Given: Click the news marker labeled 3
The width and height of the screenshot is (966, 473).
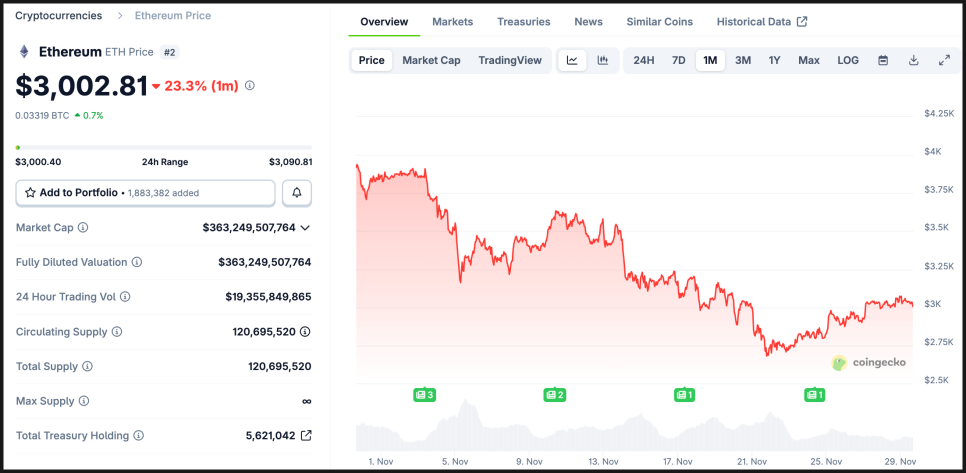Looking at the screenshot, I should (x=424, y=395).
